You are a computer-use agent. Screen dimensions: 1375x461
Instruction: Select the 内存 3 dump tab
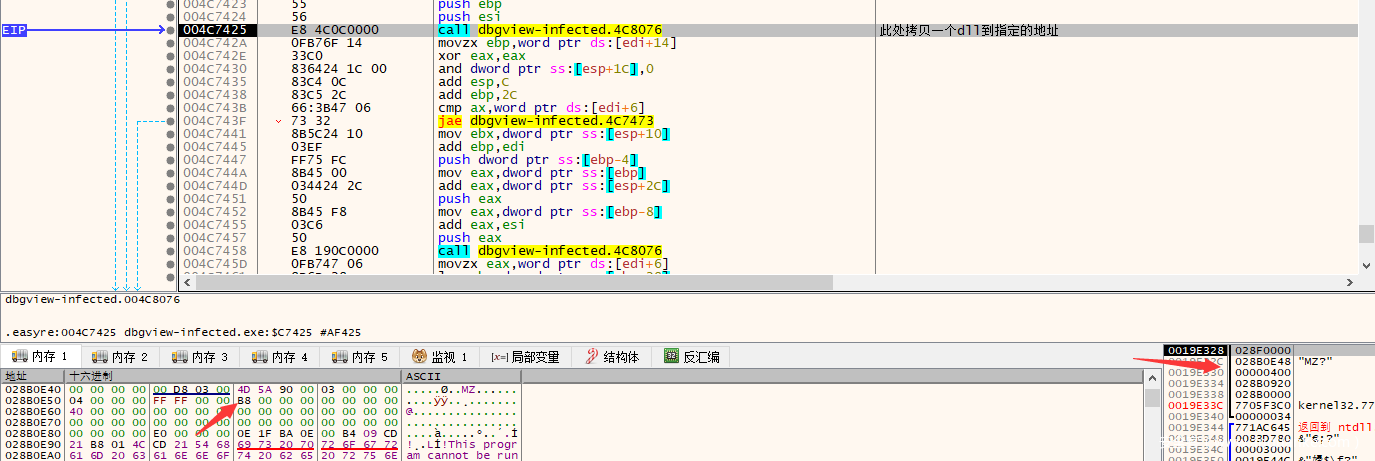201,357
